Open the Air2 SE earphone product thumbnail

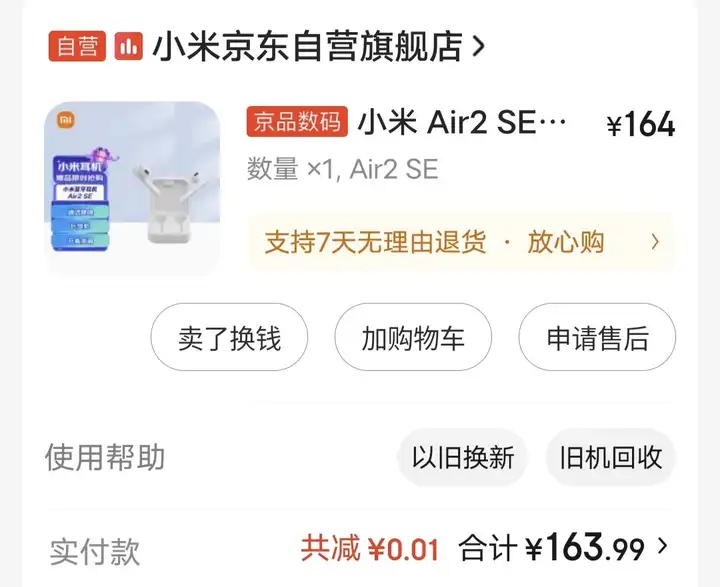(132, 188)
